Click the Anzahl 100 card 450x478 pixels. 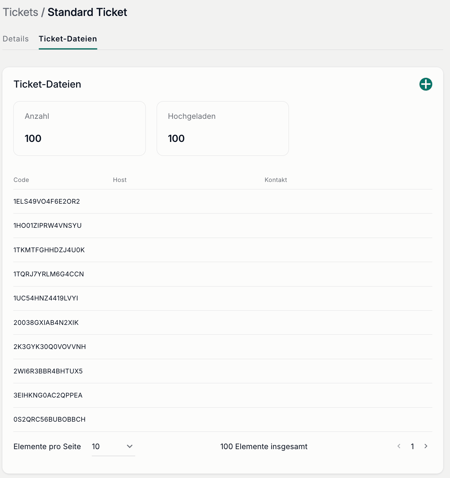pyautogui.click(x=79, y=128)
